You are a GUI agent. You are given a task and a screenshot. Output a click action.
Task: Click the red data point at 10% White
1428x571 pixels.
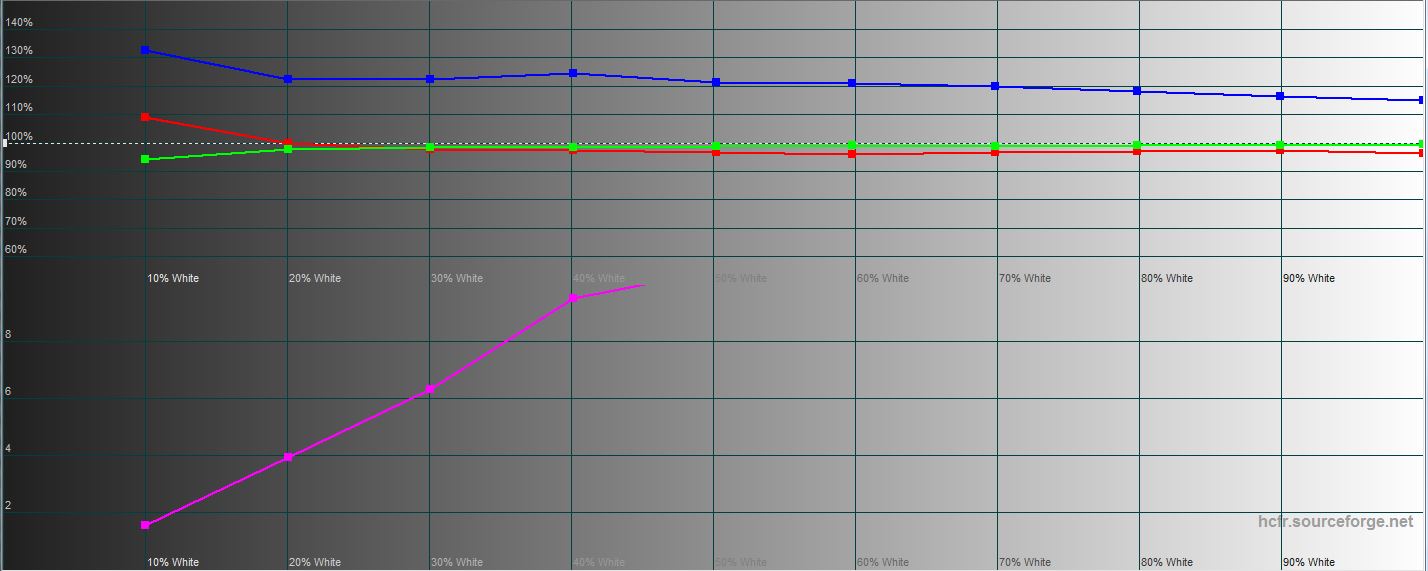coord(145,117)
